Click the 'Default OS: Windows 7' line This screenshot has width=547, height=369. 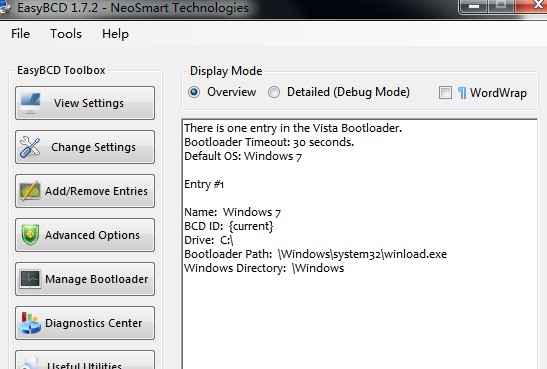coord(243,156)
